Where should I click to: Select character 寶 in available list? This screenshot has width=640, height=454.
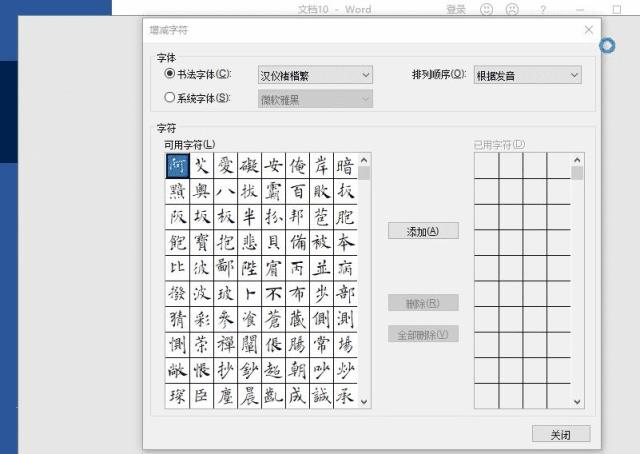coord(201,243)
